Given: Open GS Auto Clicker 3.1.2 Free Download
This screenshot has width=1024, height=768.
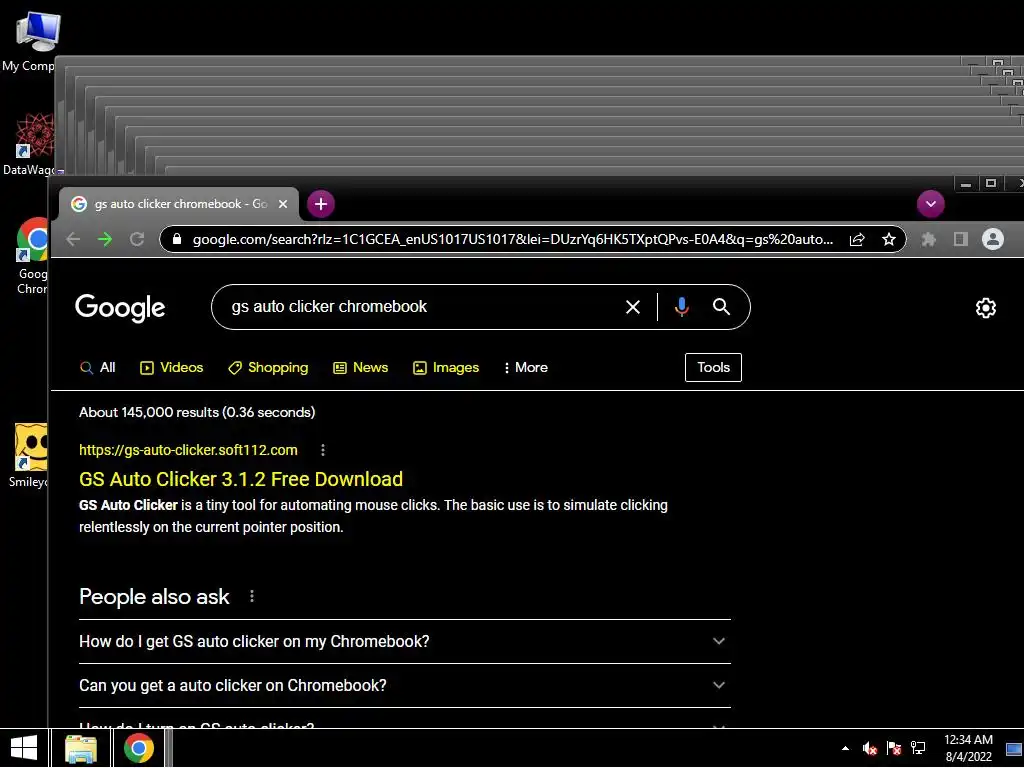Looking at the screenshot, I should (241, 479).
